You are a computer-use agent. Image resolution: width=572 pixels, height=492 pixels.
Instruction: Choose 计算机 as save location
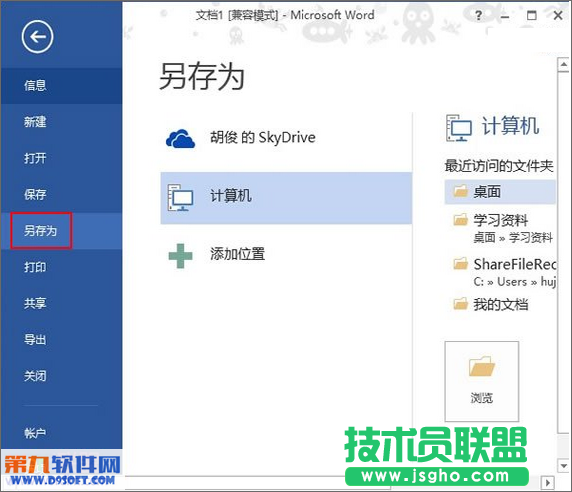[x=286, y=198]
